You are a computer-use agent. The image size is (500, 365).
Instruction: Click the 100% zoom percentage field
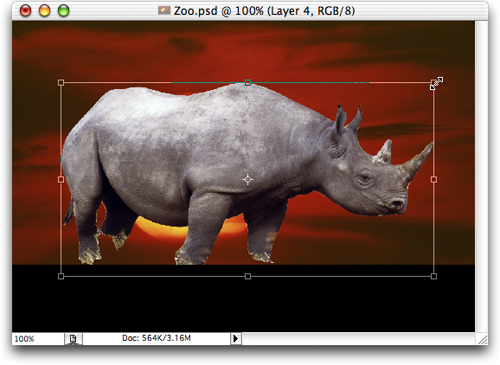point(38,339)
